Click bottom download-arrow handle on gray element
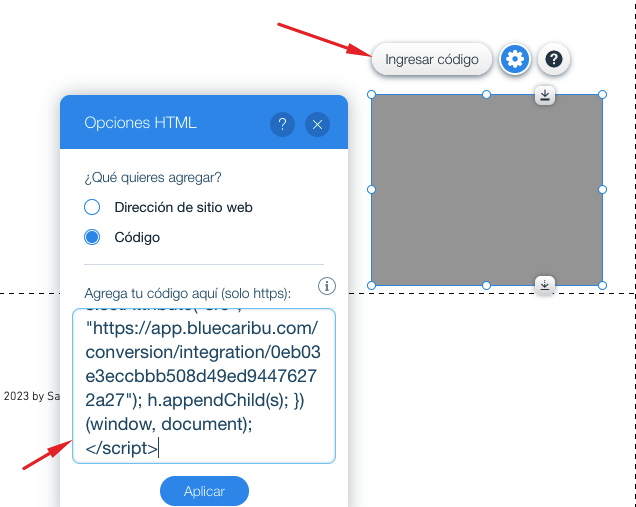Image resolution: width=636 pixels, height=507 pixels. coord(545,285)
